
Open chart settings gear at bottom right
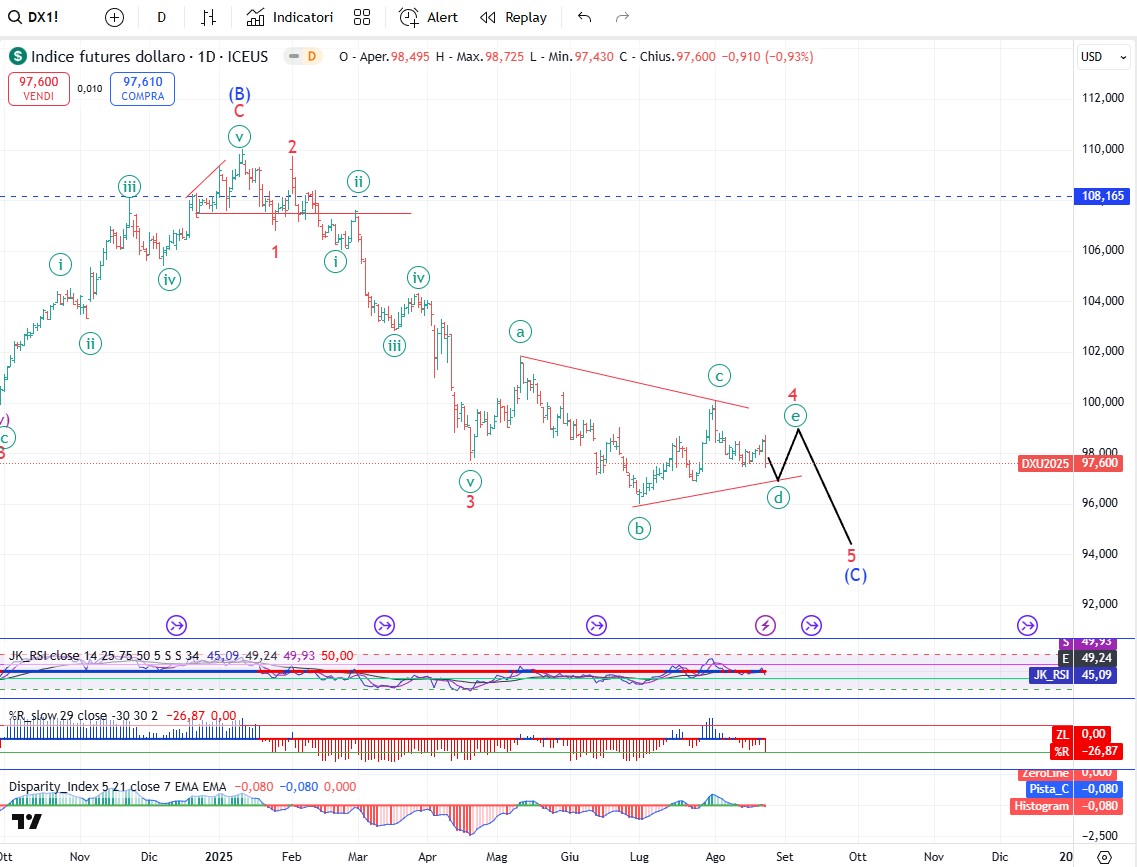coord(1104,857)
